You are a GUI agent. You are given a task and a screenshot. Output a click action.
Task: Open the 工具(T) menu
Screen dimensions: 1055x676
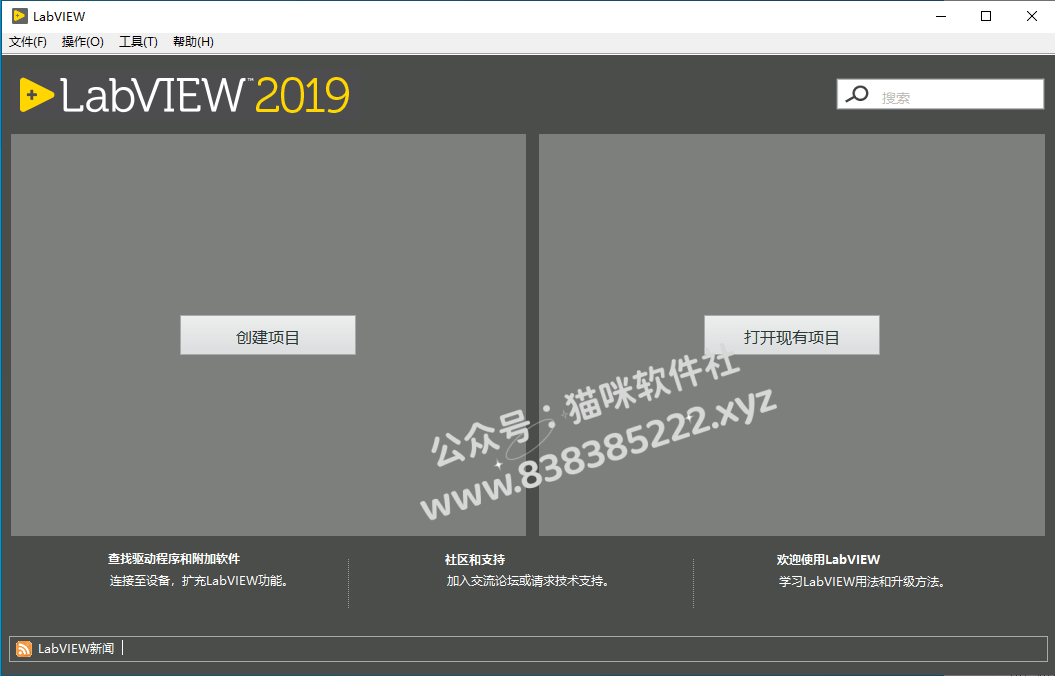point(138,42)
